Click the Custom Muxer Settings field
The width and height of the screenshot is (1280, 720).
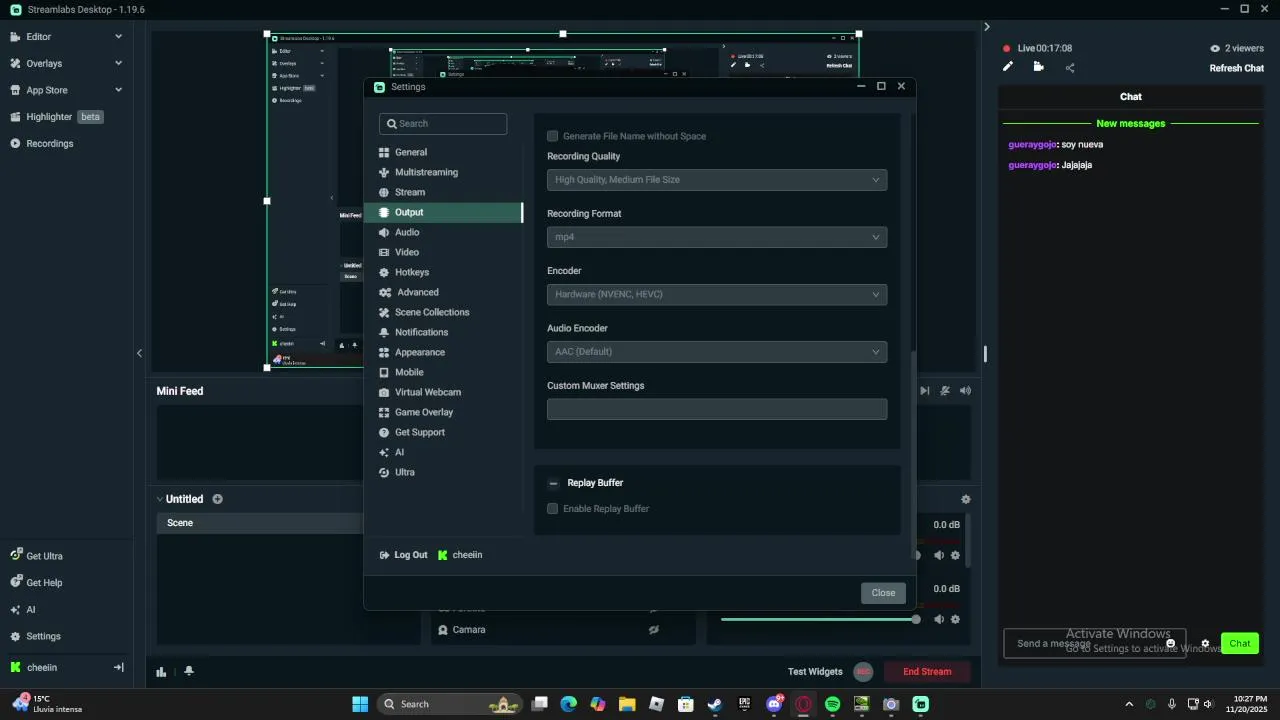tap(717, 409)
